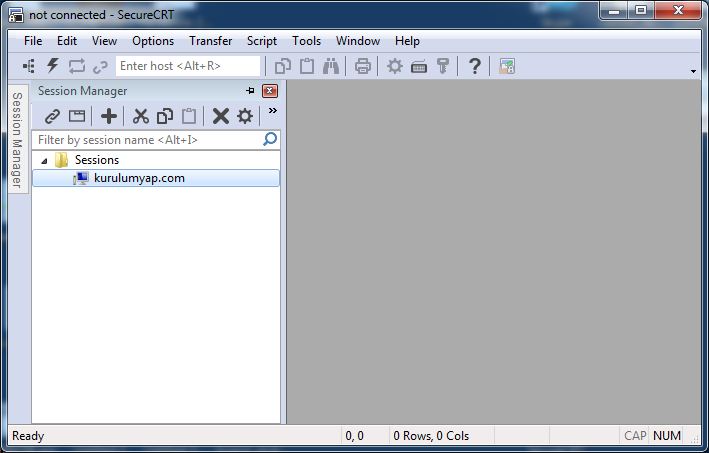Click the Public Key Assistant key icon
Image resolution: width=709 pixels, height=453 pixels.
point(443,66)
